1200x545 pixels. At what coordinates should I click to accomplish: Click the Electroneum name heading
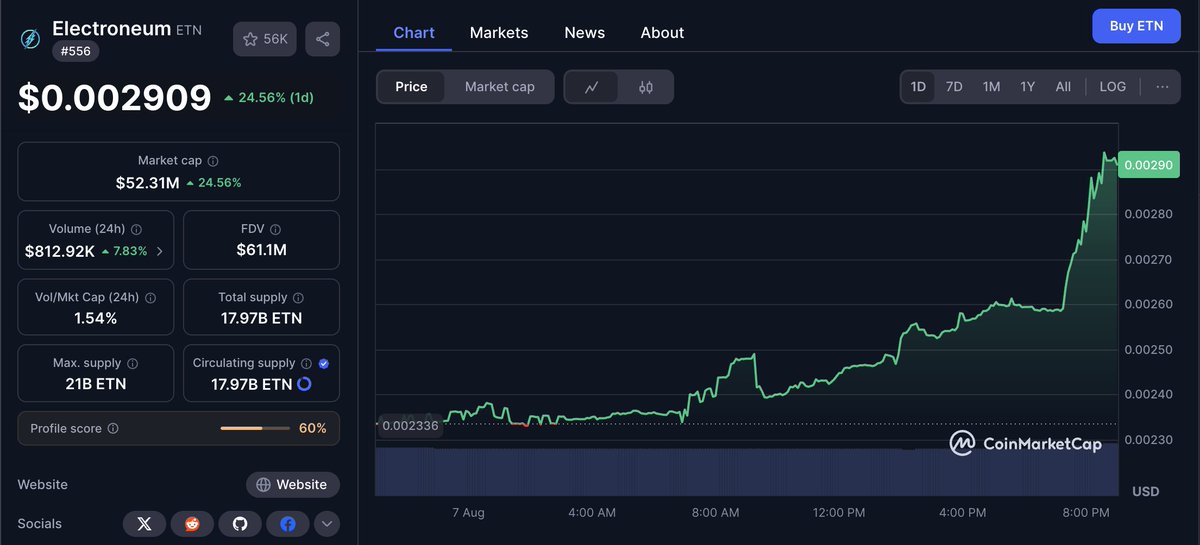click(111, 28)
